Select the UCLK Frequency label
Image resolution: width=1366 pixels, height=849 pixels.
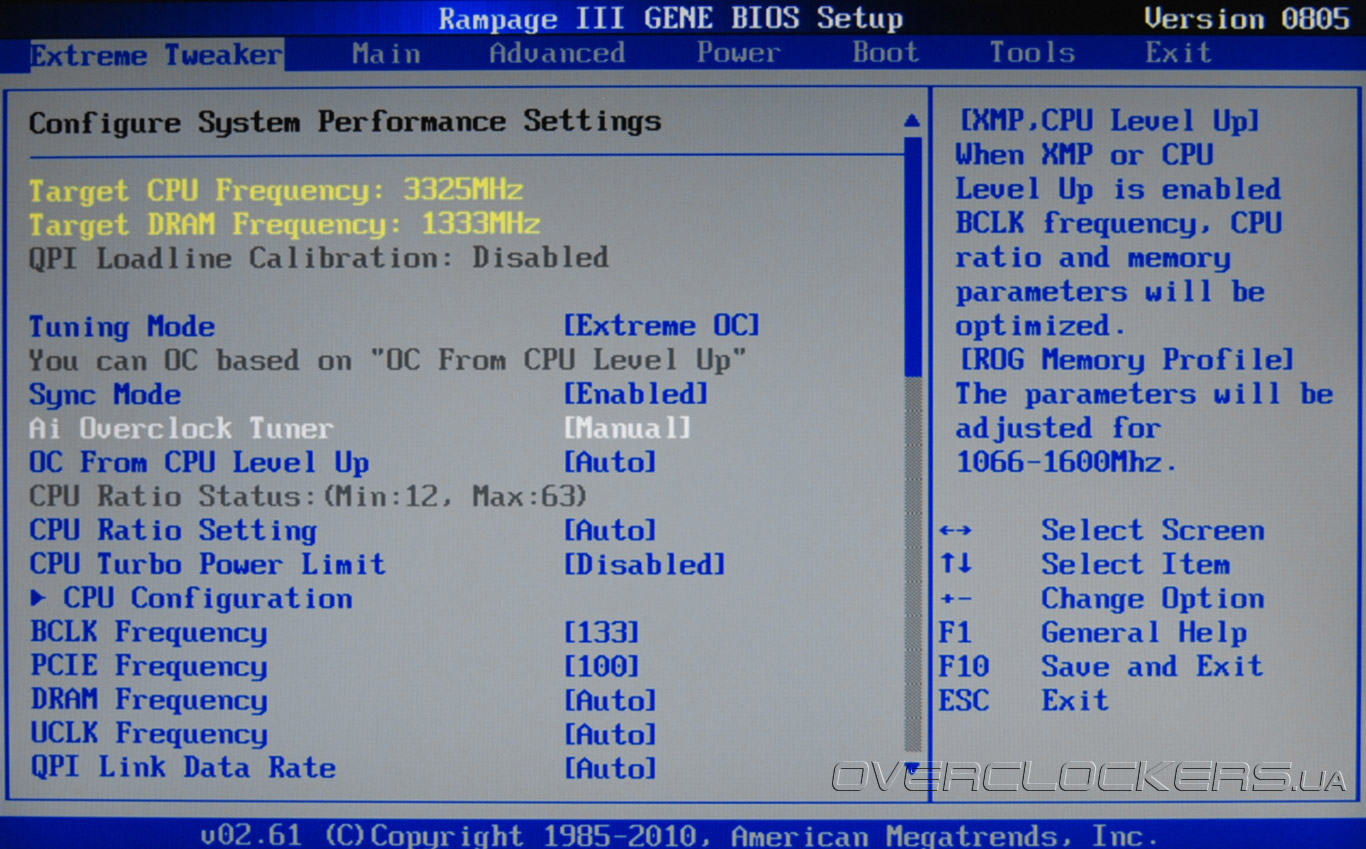point(148,734)
